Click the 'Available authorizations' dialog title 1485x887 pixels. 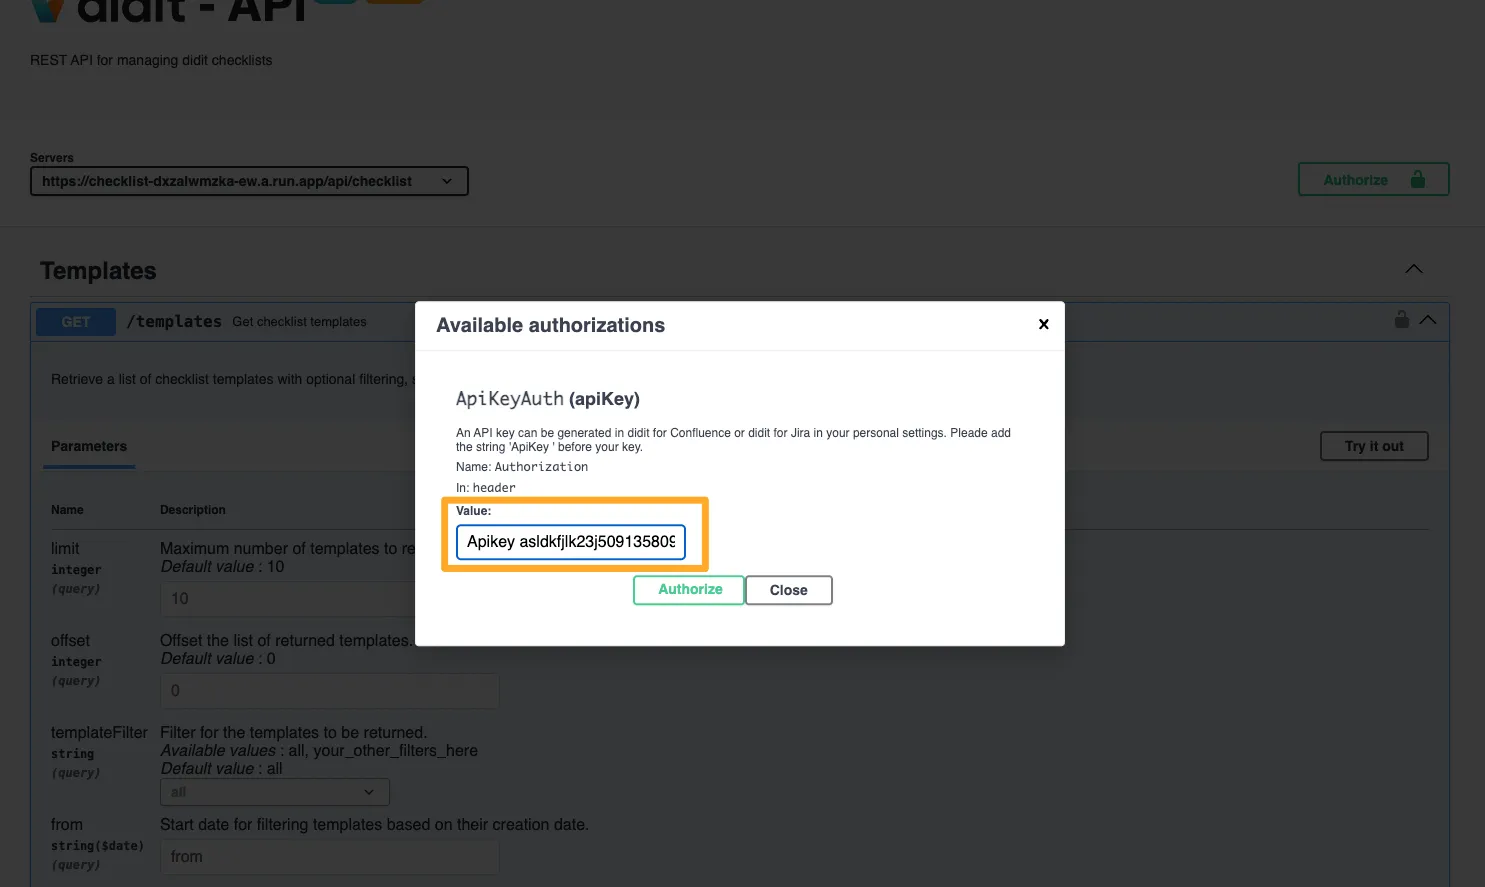pyautogui.click(x=550, y=325)
